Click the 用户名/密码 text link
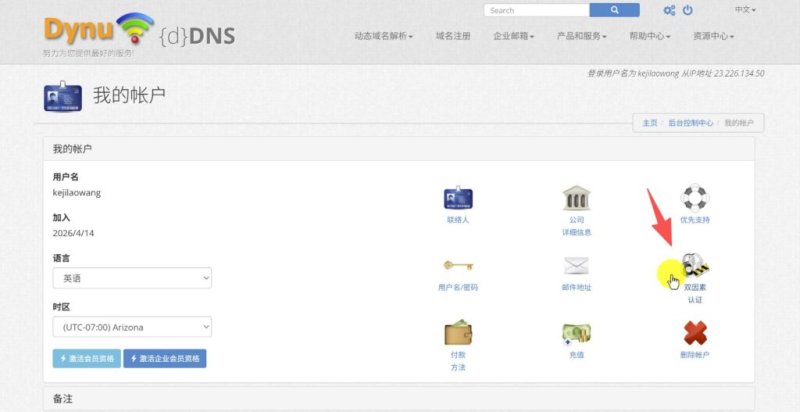 pos(458,288)
